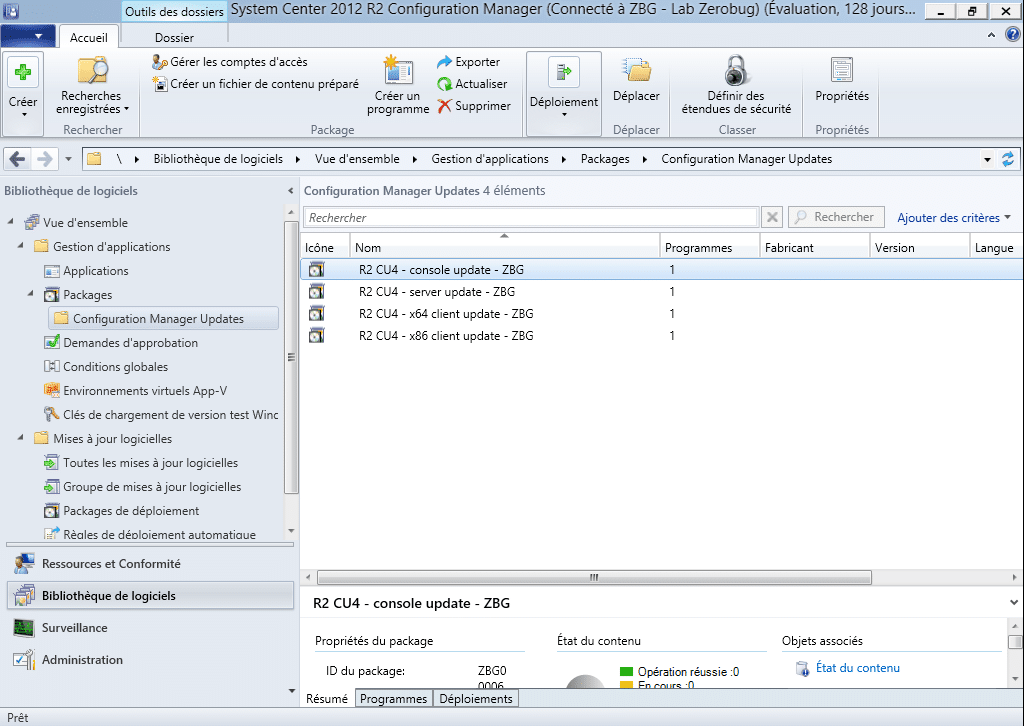The image size is (1024, 726).
Task: Open the Ressources et Conformité workspace
Action: pos(150,563)
